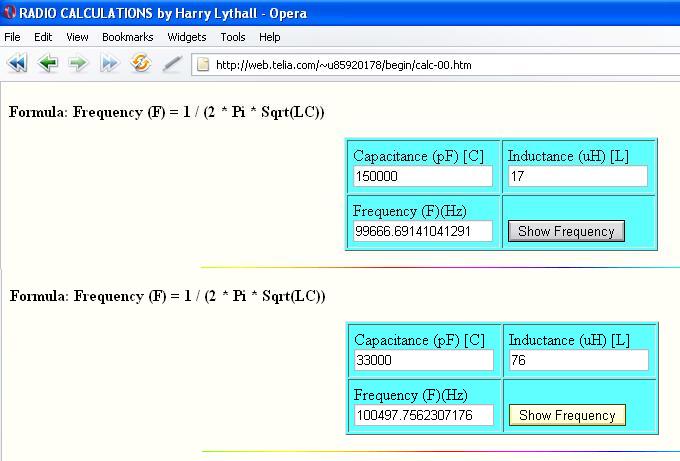Click Show Frequency in the first calculator
The height and width of the screenshot is (461, 680).
pos(566,231)
